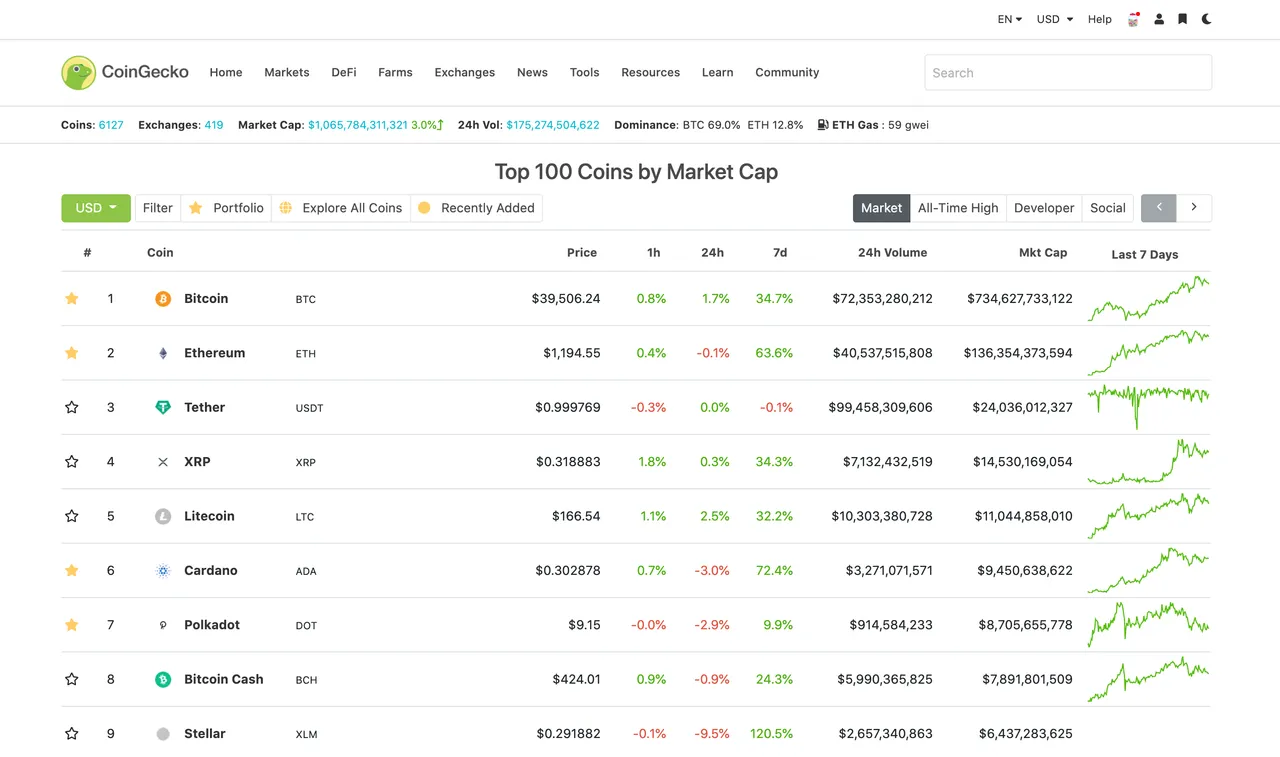
Task: Unfavorite Ethereum with its star
Action: 72,352
